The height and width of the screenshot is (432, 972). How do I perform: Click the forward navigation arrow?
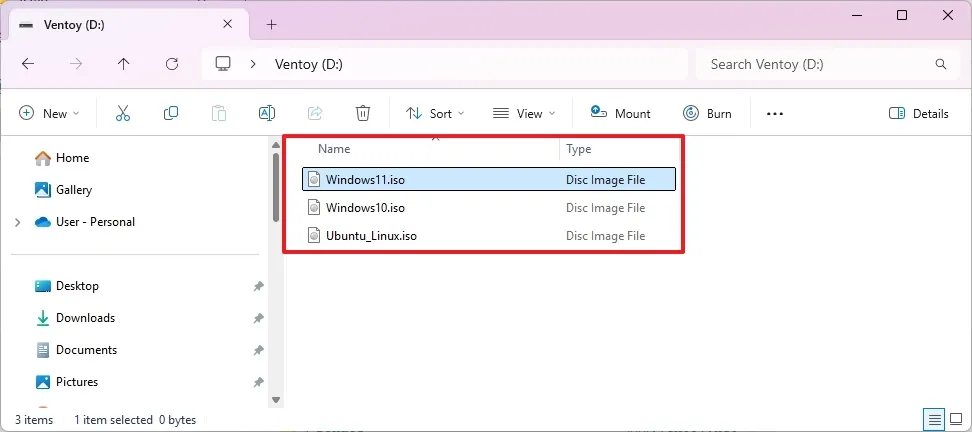pyautogui.click(x=76, y=64)
